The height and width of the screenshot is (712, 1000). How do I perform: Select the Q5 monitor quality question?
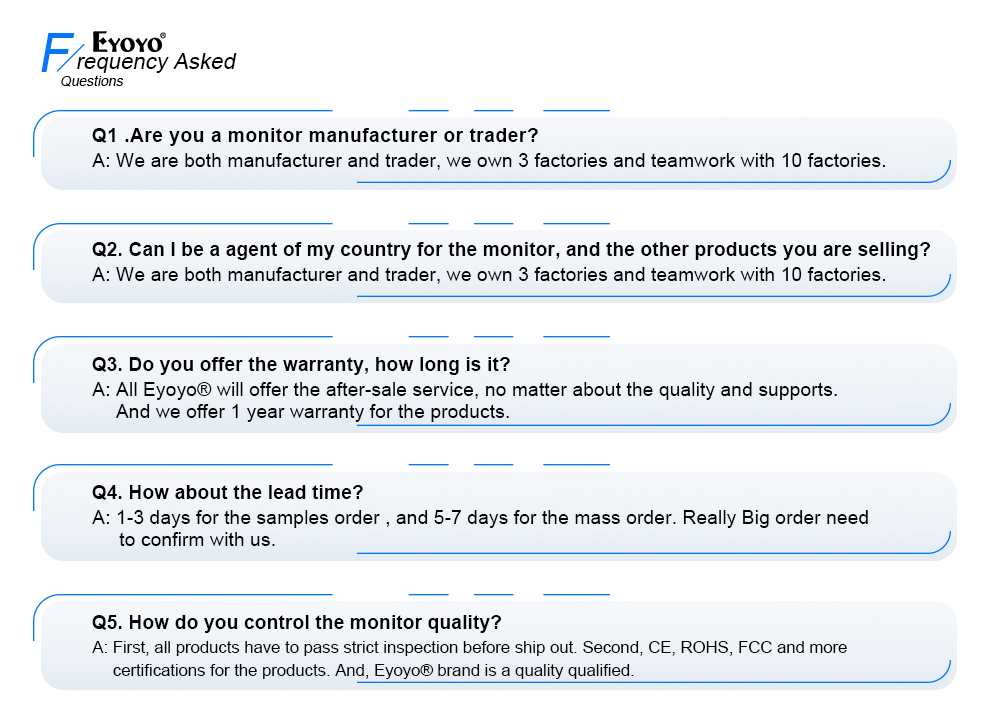click(x=296, y=622)
